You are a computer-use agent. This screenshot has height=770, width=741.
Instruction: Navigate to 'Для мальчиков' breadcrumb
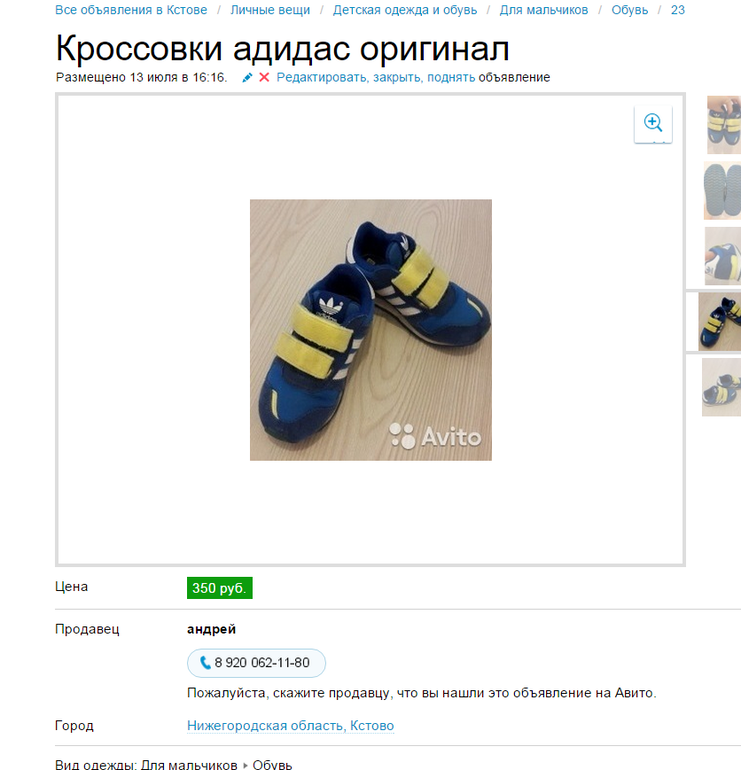coord(544,10)
